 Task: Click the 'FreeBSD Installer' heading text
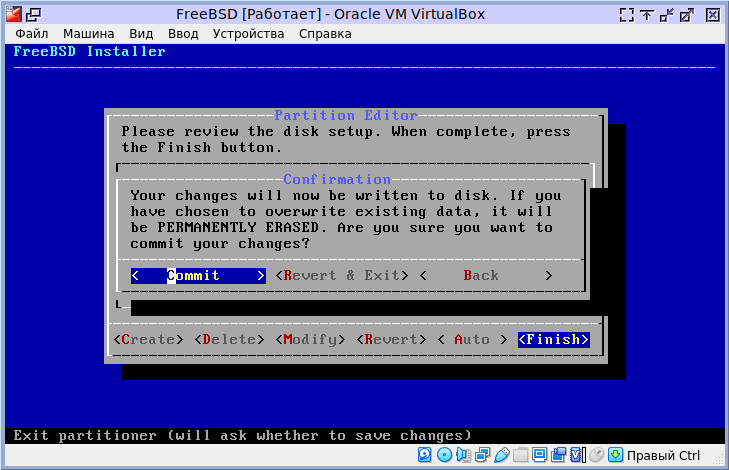(x=89, y=51)
